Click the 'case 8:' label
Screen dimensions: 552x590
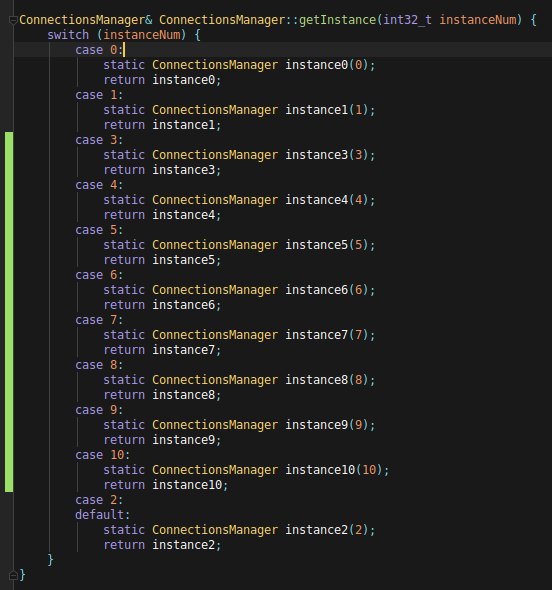[x=99, y=365]
